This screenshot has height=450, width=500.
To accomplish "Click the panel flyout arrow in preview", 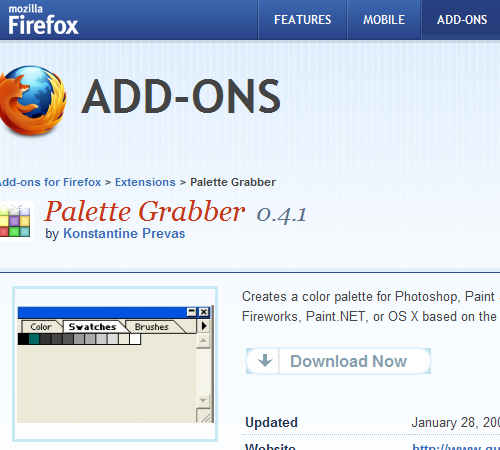I will [x=204, y=326].
